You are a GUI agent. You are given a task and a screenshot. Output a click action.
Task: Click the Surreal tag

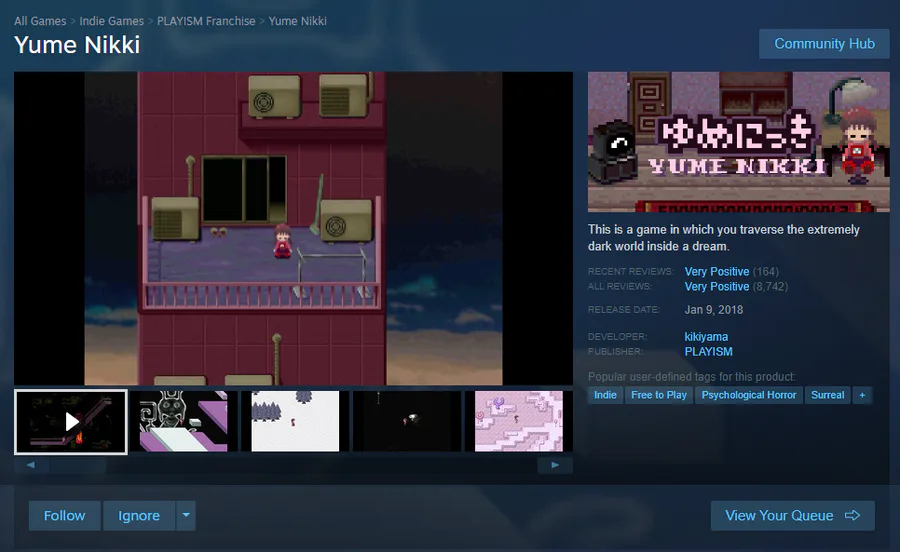pos(828,395)
